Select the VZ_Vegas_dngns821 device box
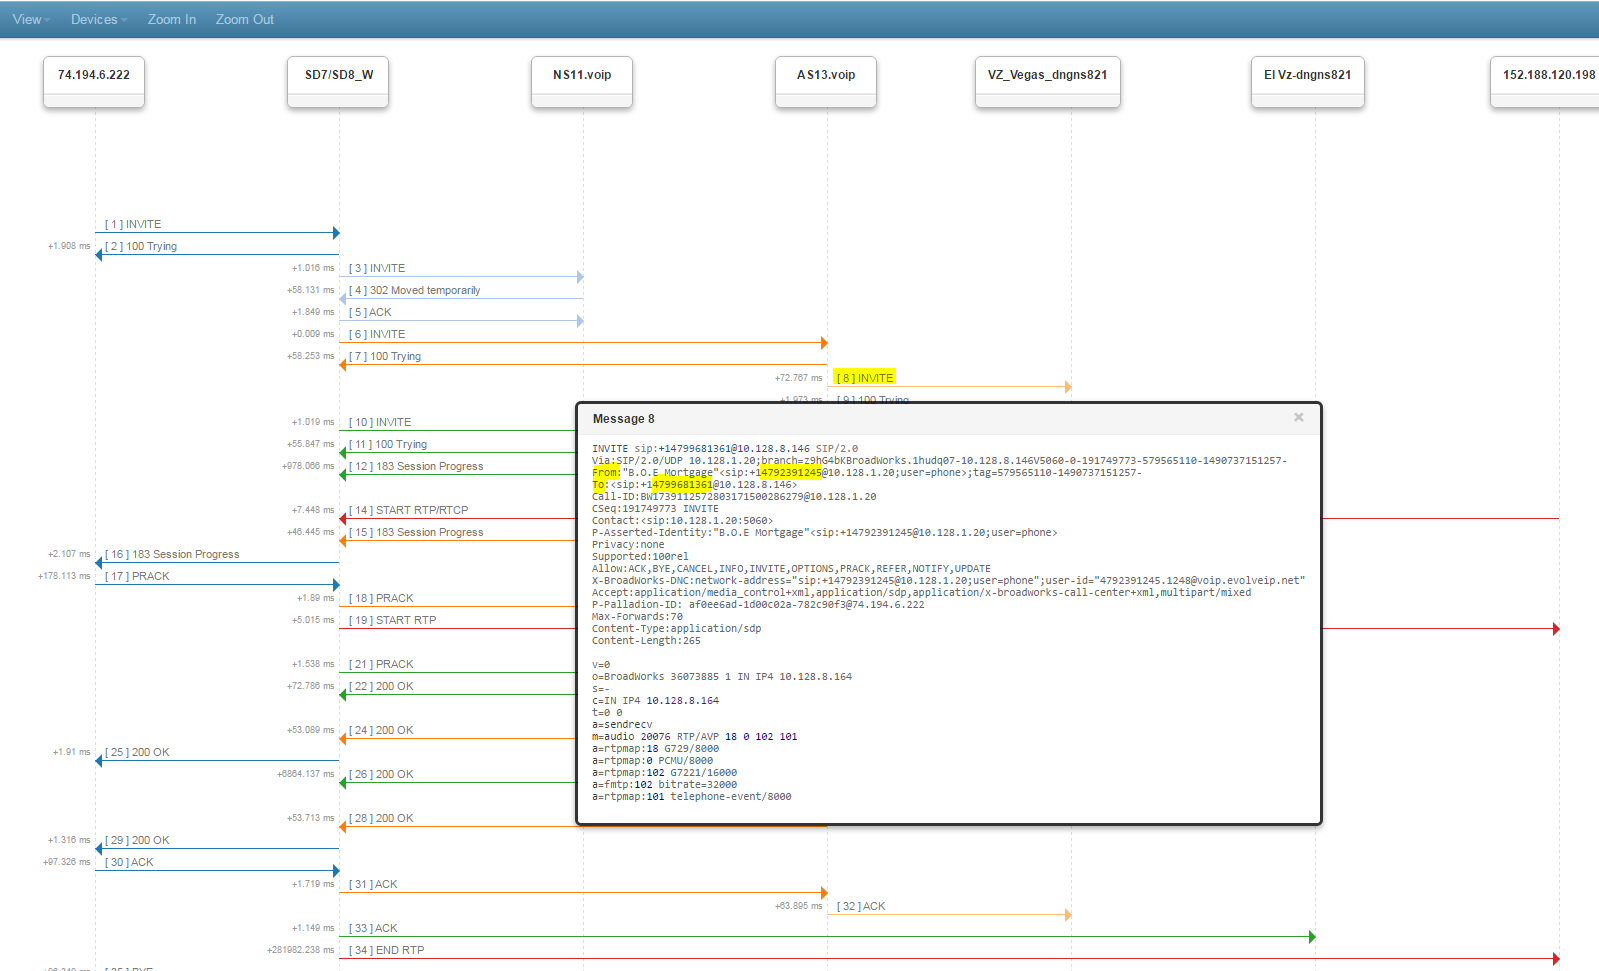 click(x=1047, y=76)
